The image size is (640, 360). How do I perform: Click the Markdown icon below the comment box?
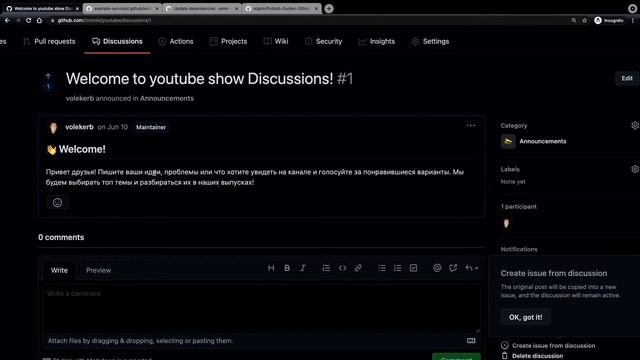coord(471,340)
